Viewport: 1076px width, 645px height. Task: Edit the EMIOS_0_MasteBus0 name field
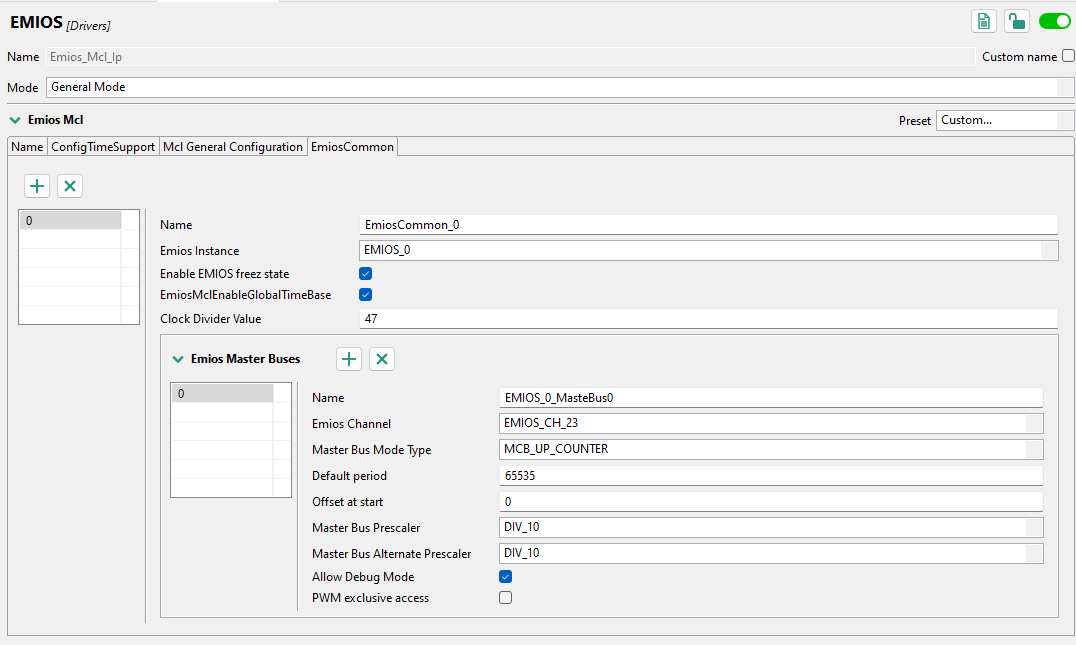[x=771, y=398]
